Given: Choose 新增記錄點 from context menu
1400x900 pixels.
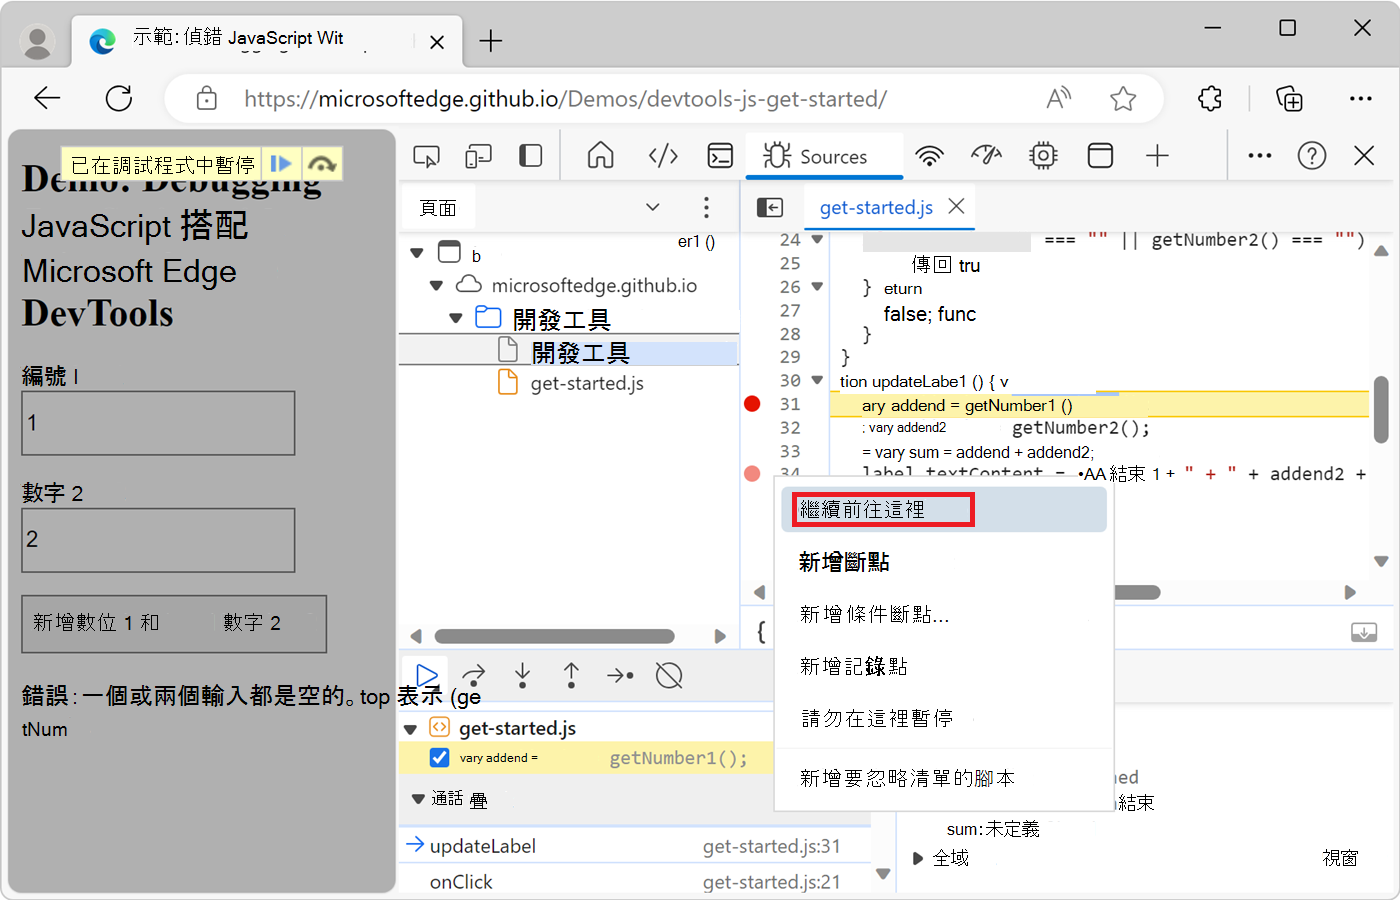Looking at the screenshot, I should tap(944, 667).
